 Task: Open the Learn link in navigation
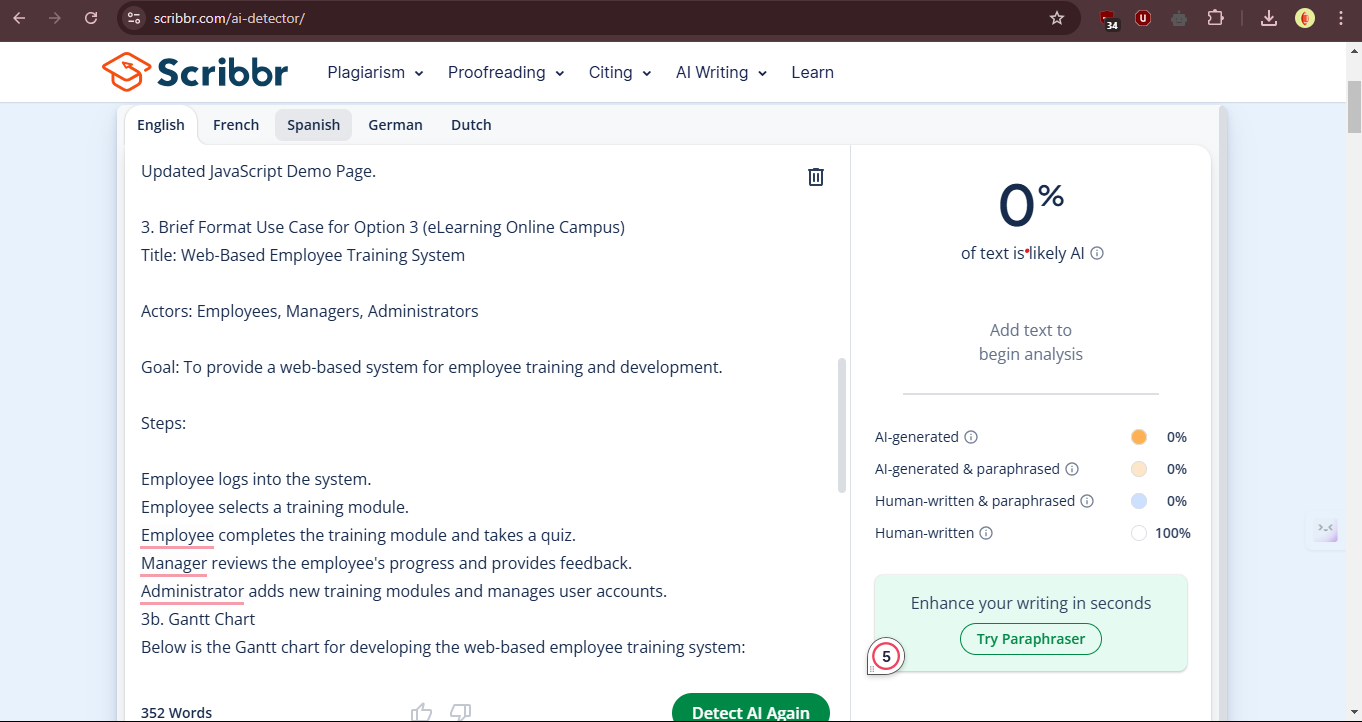812,72
